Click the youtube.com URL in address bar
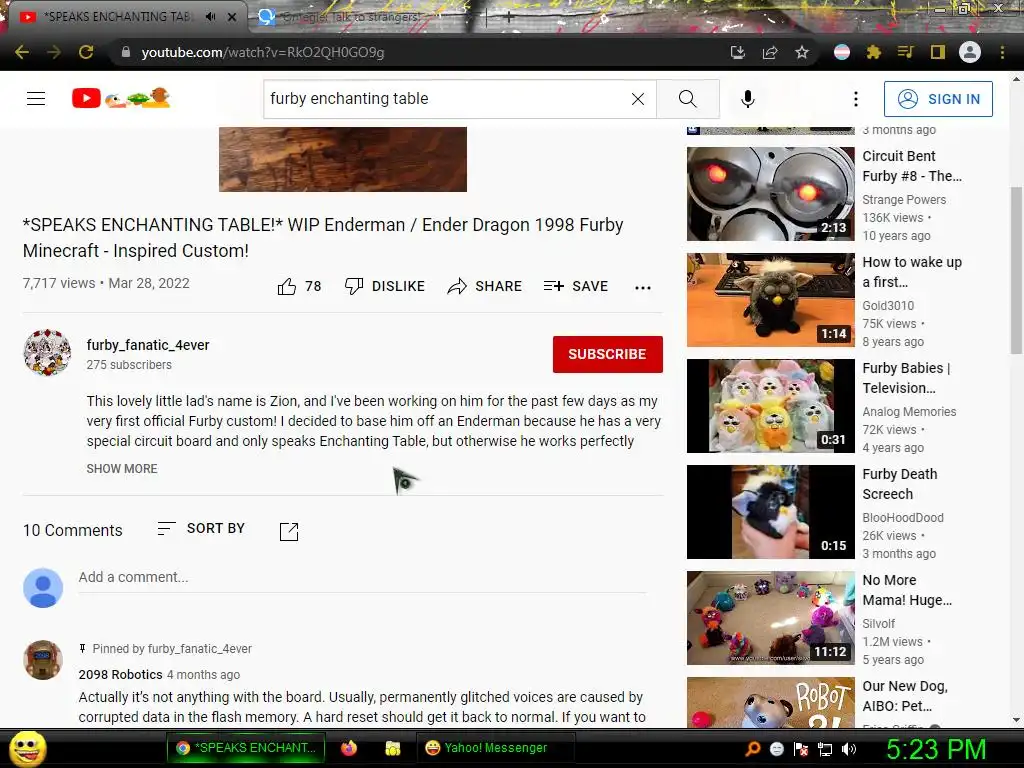 tap(263, 52)
